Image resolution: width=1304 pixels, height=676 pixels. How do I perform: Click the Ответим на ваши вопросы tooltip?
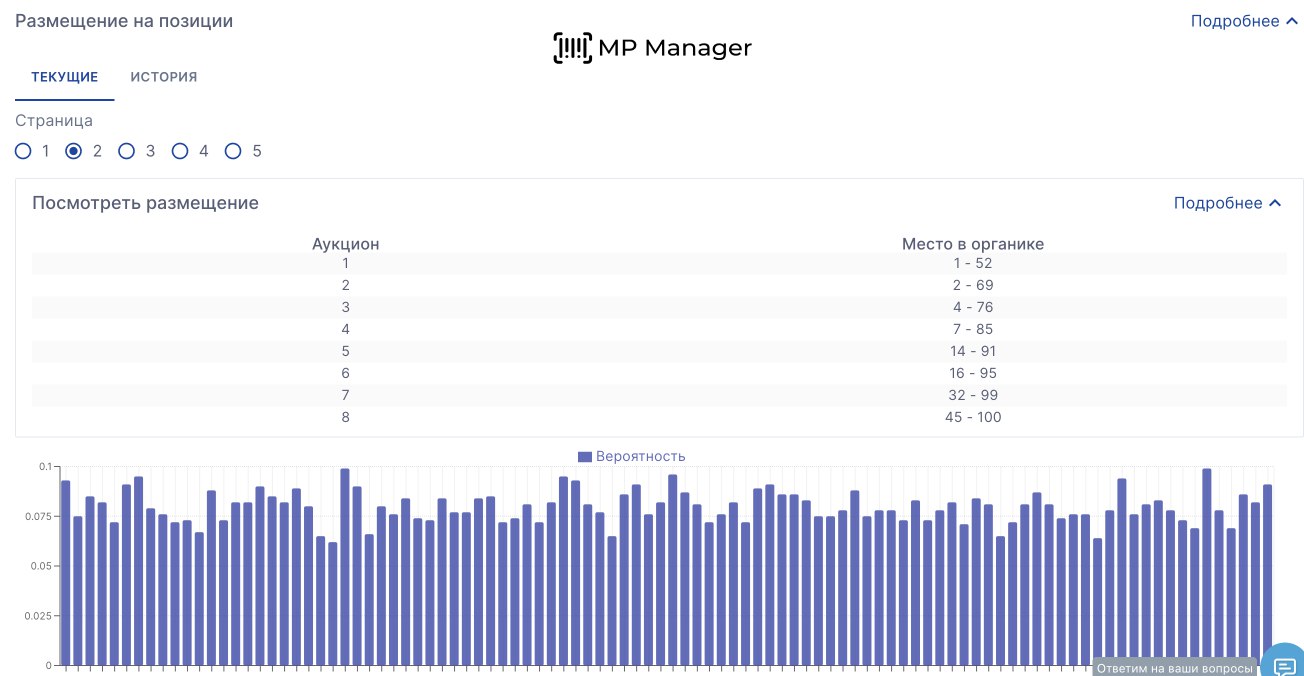[x=1175, y=668]
